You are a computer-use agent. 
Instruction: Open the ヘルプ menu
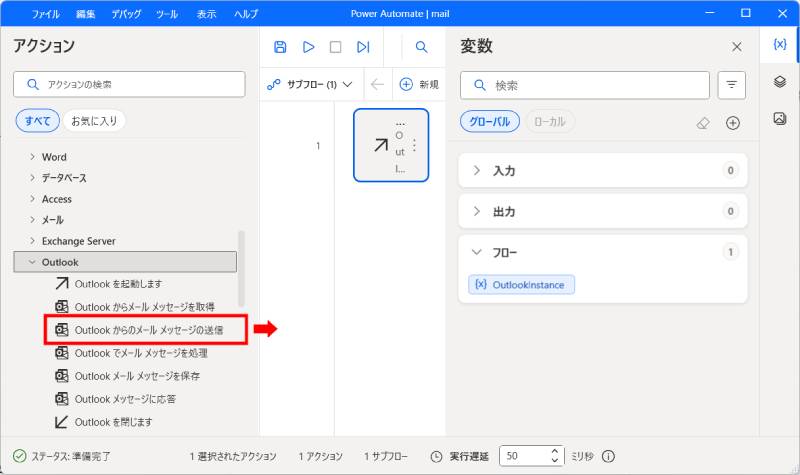point(246,14)
